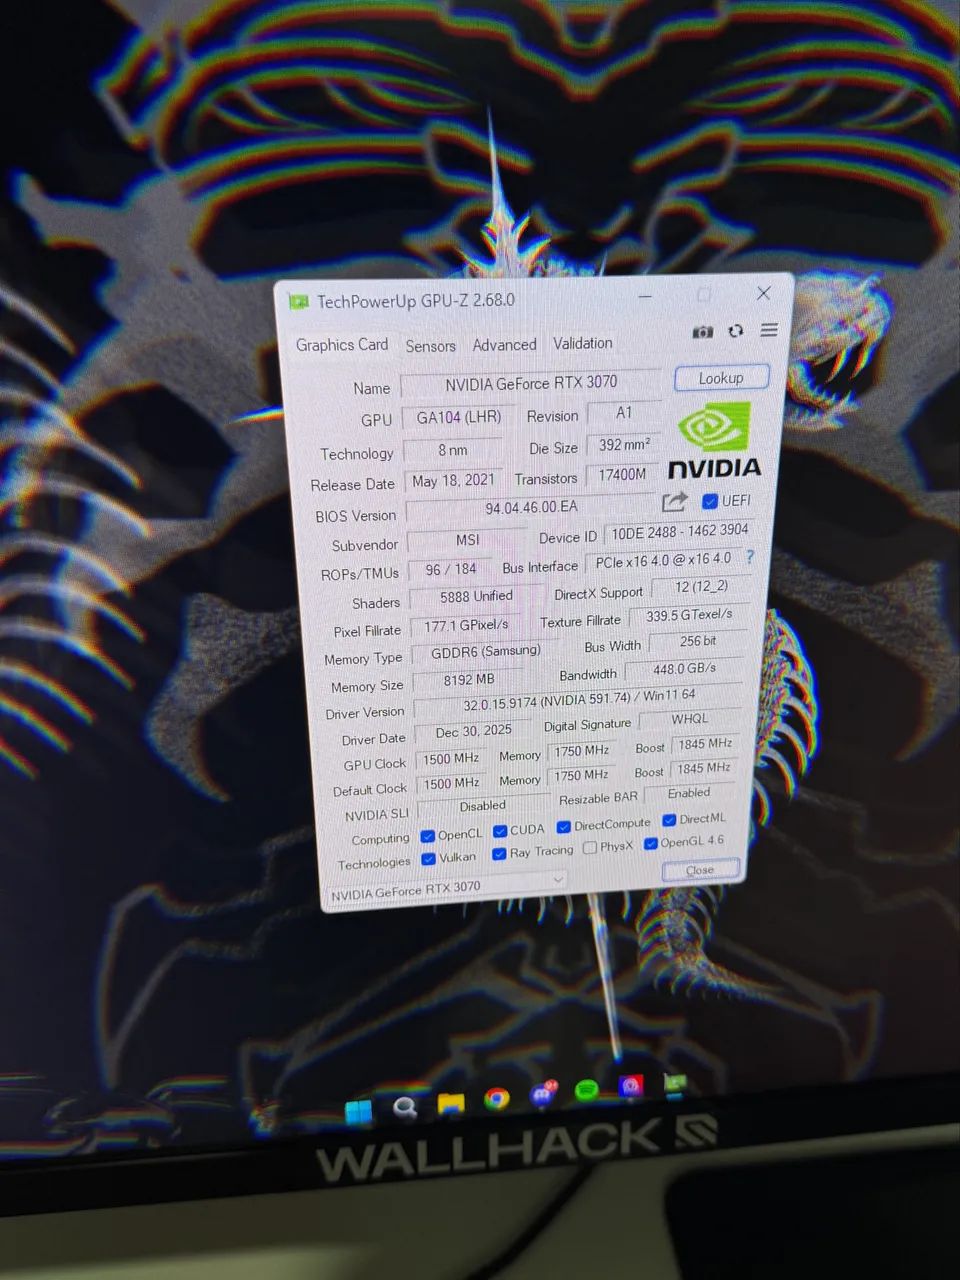This screenshot has width=960, height=1280.
Task: Click the NVIDIA SLI value Disabled
Action: [482, 806]
